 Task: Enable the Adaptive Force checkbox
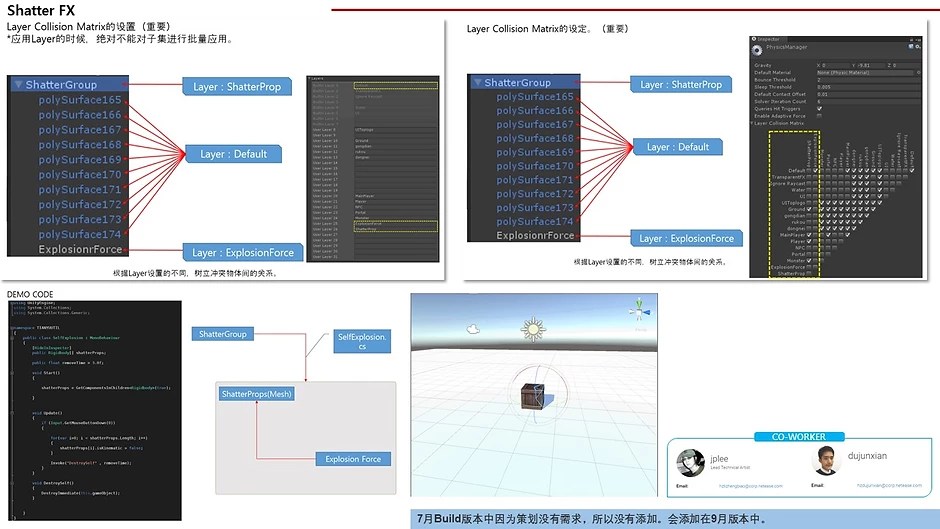click(x=819, y=116)
